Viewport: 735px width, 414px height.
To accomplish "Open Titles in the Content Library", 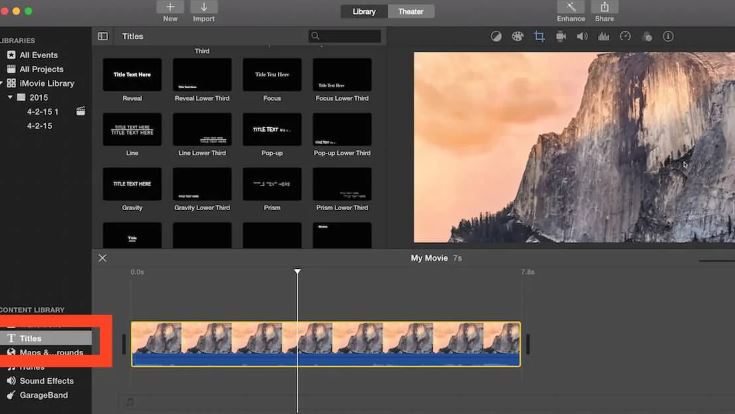I will click(46, 338).
